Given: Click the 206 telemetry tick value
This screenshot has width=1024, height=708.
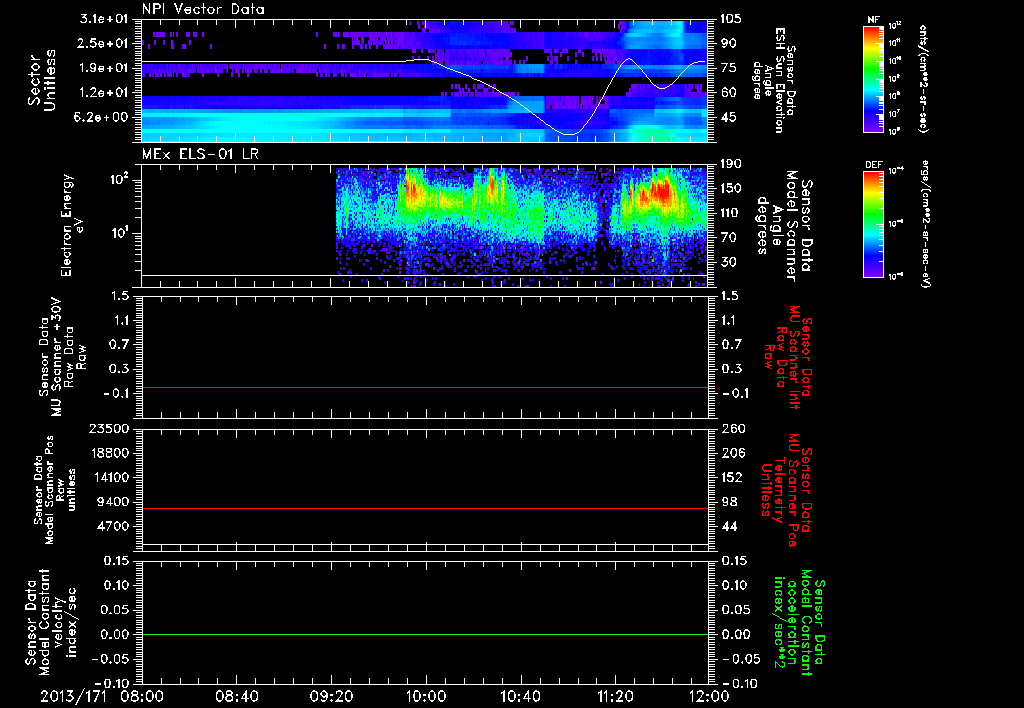Looking at the screenshot, I should pyautogui.click(x=731, y=453).
